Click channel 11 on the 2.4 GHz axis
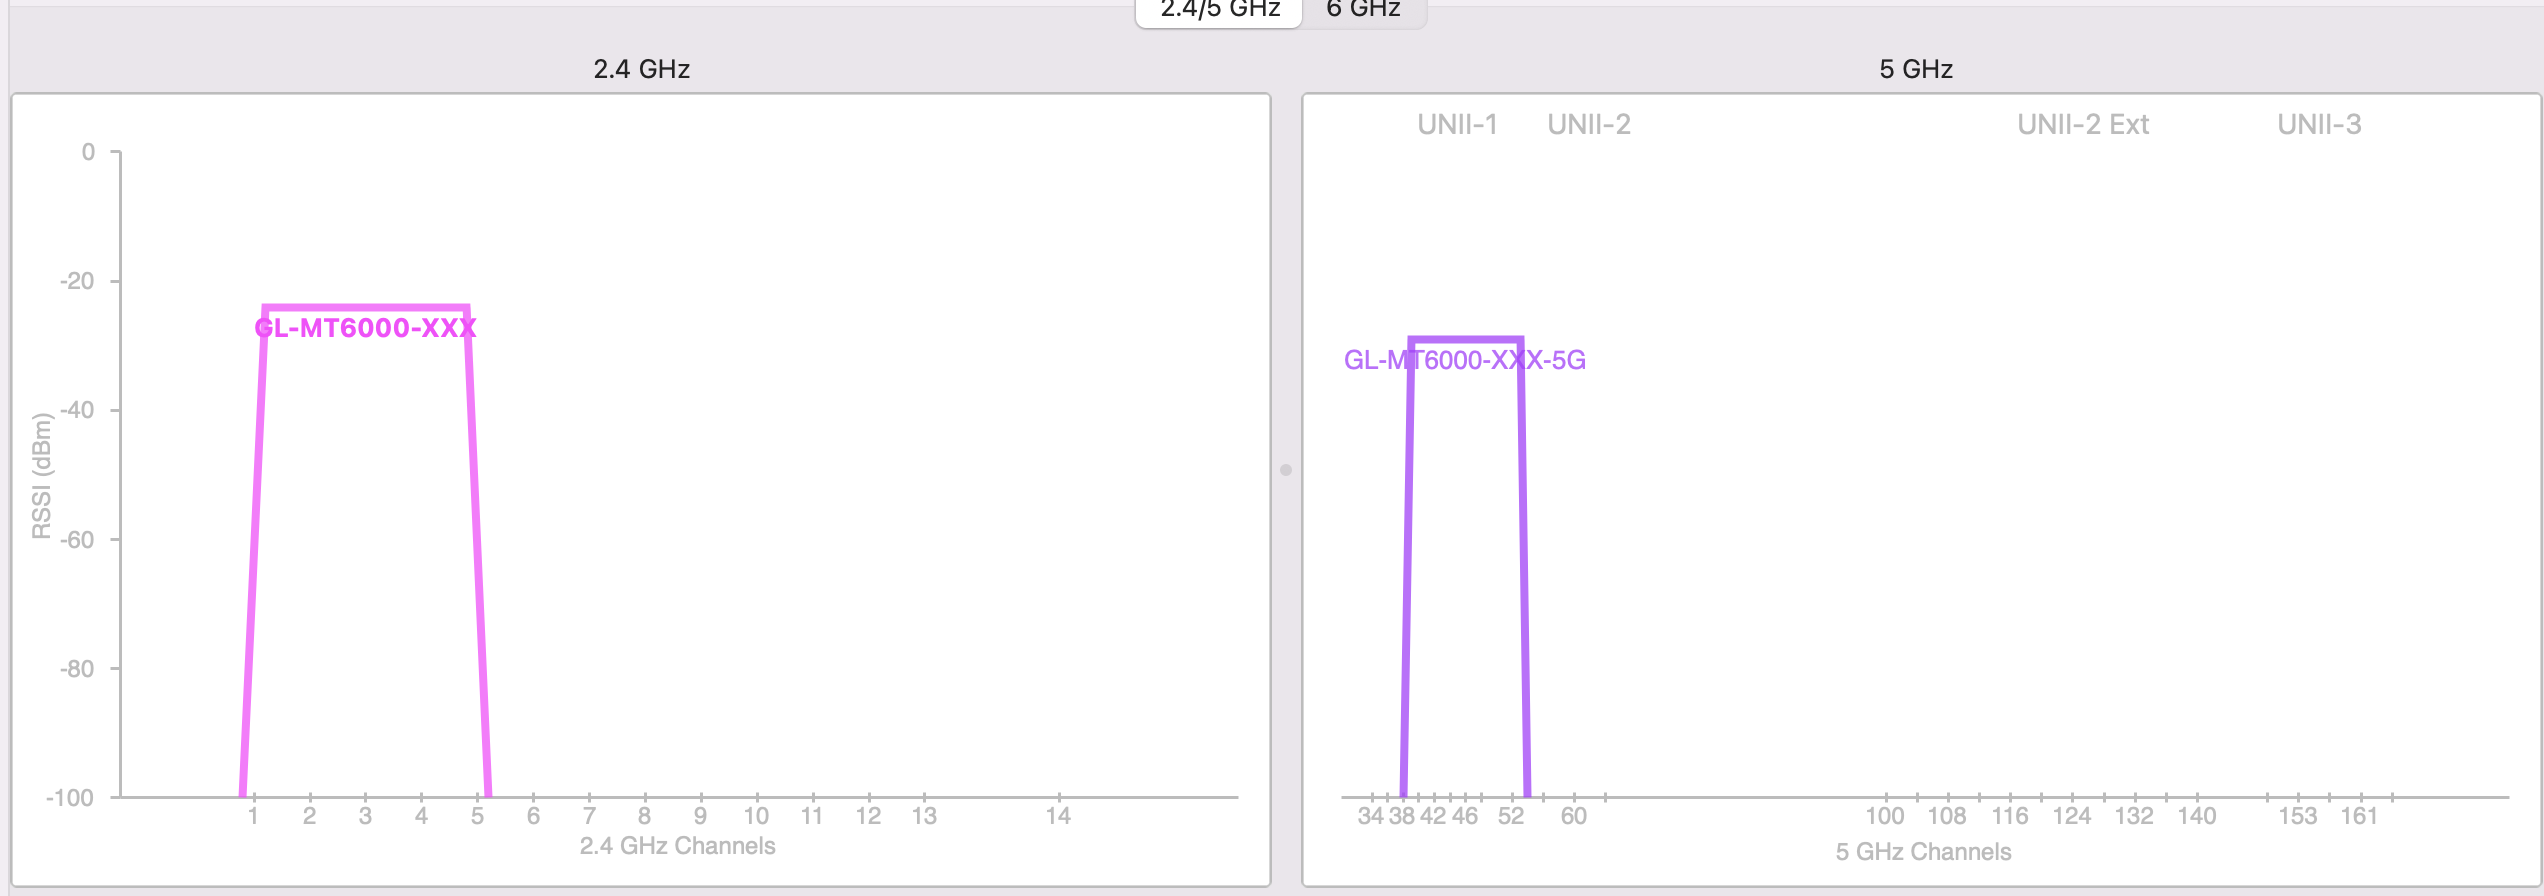This screenshot has height=896, width=2544. (811, 816)
